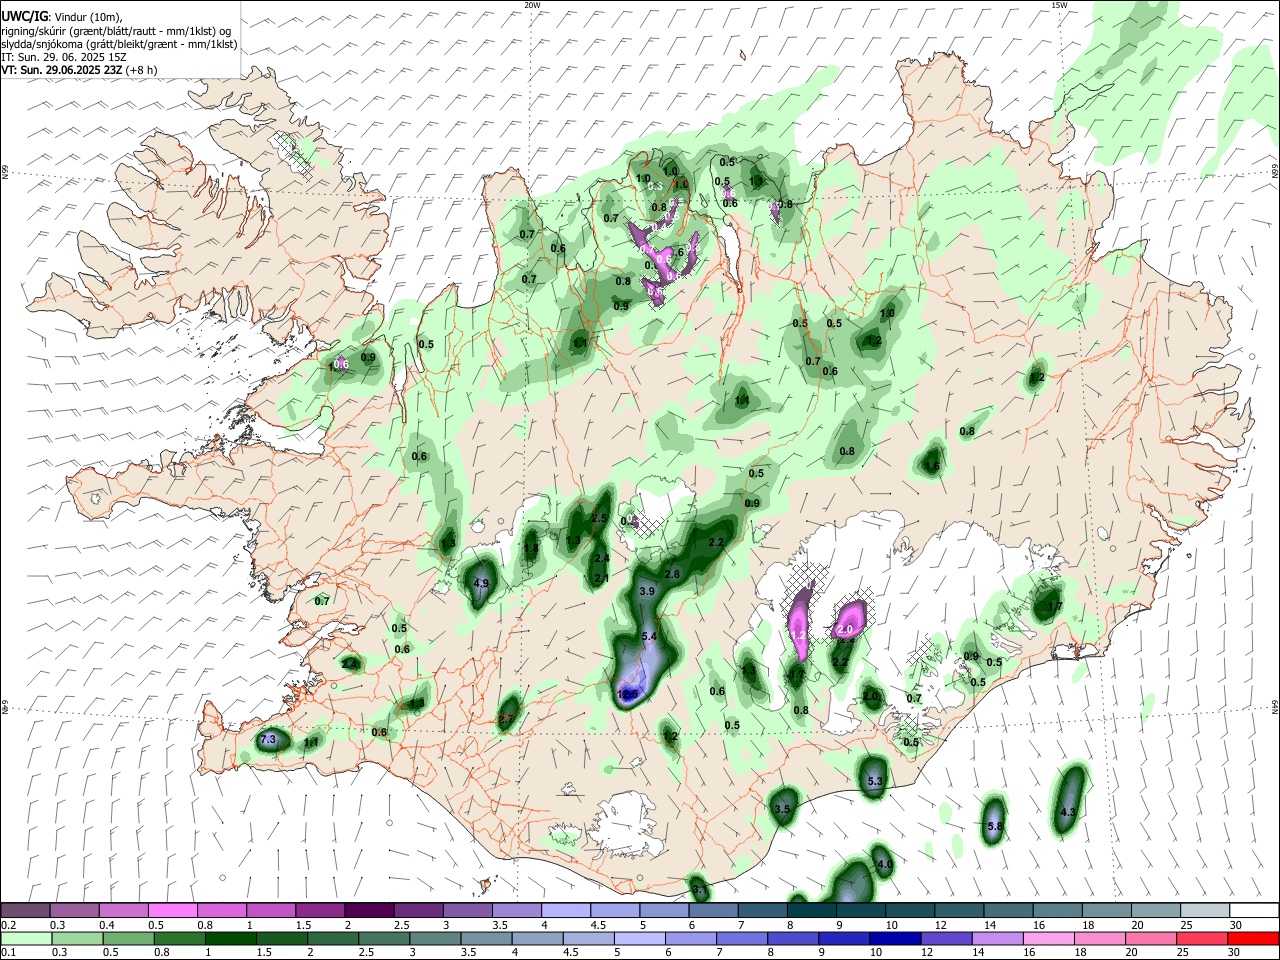Image resolution: width=1280 pixels, height=960 pixels.
Task: Click the 5.8 value offshore southeast
Action: coord(994,826)
